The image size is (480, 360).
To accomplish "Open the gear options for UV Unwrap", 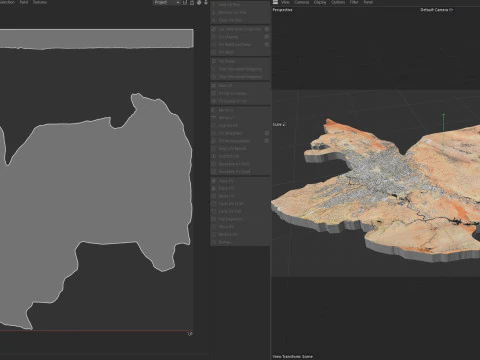I will [267, 37].
